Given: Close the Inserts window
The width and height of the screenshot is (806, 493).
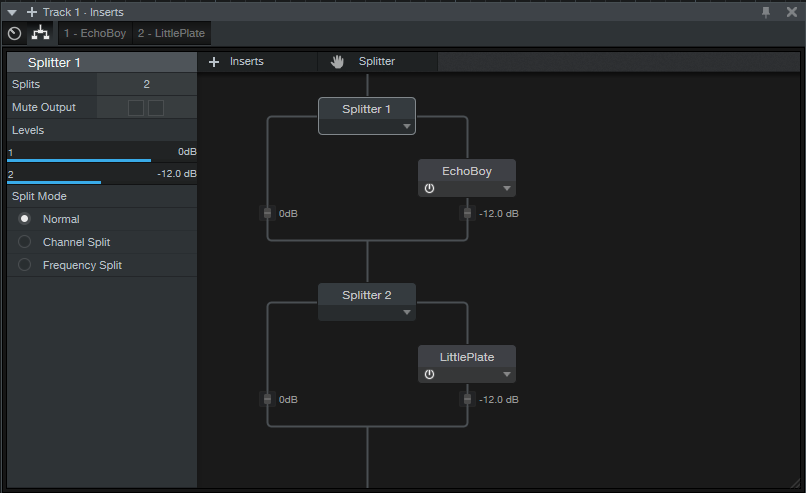Looking at the screenshot, I should click(x=792, y=12).
